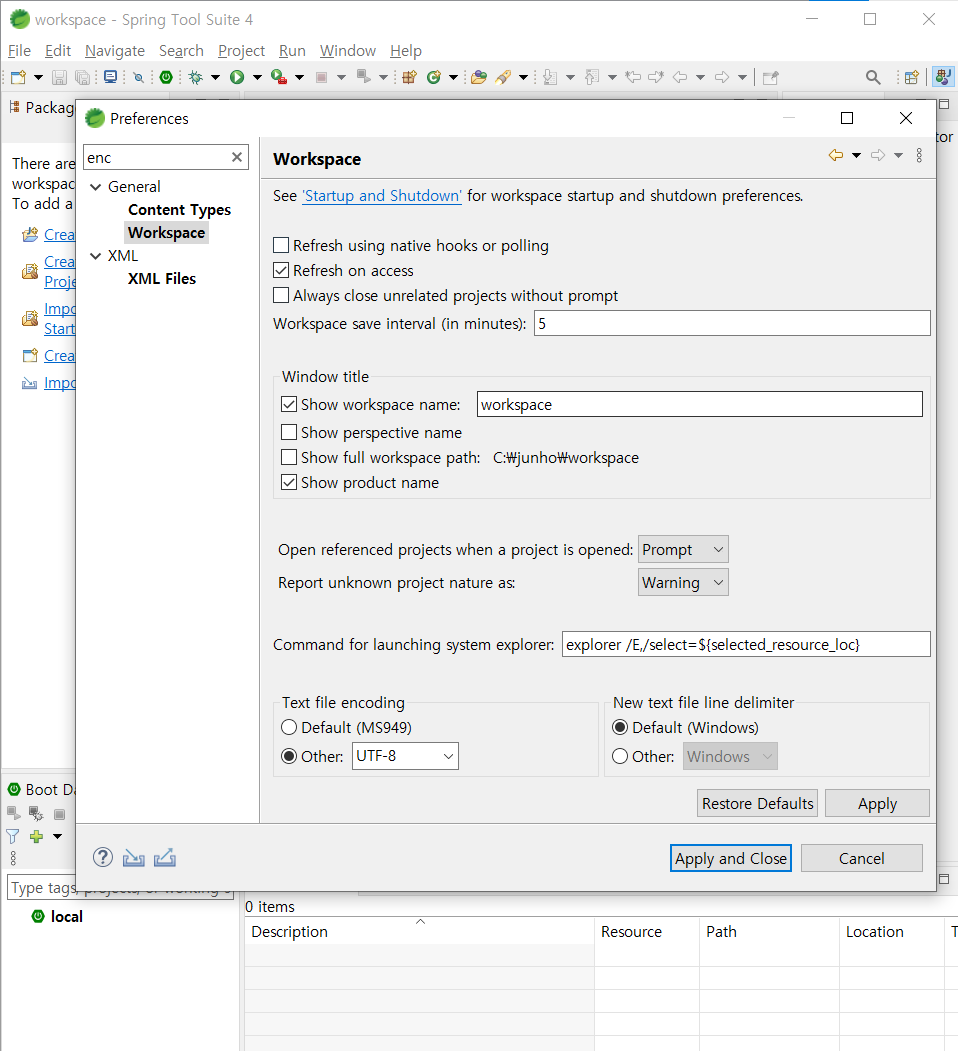958x1051 pixels.
Task: Toggle Show product name checkbox
Action: [x=289, y=482]
